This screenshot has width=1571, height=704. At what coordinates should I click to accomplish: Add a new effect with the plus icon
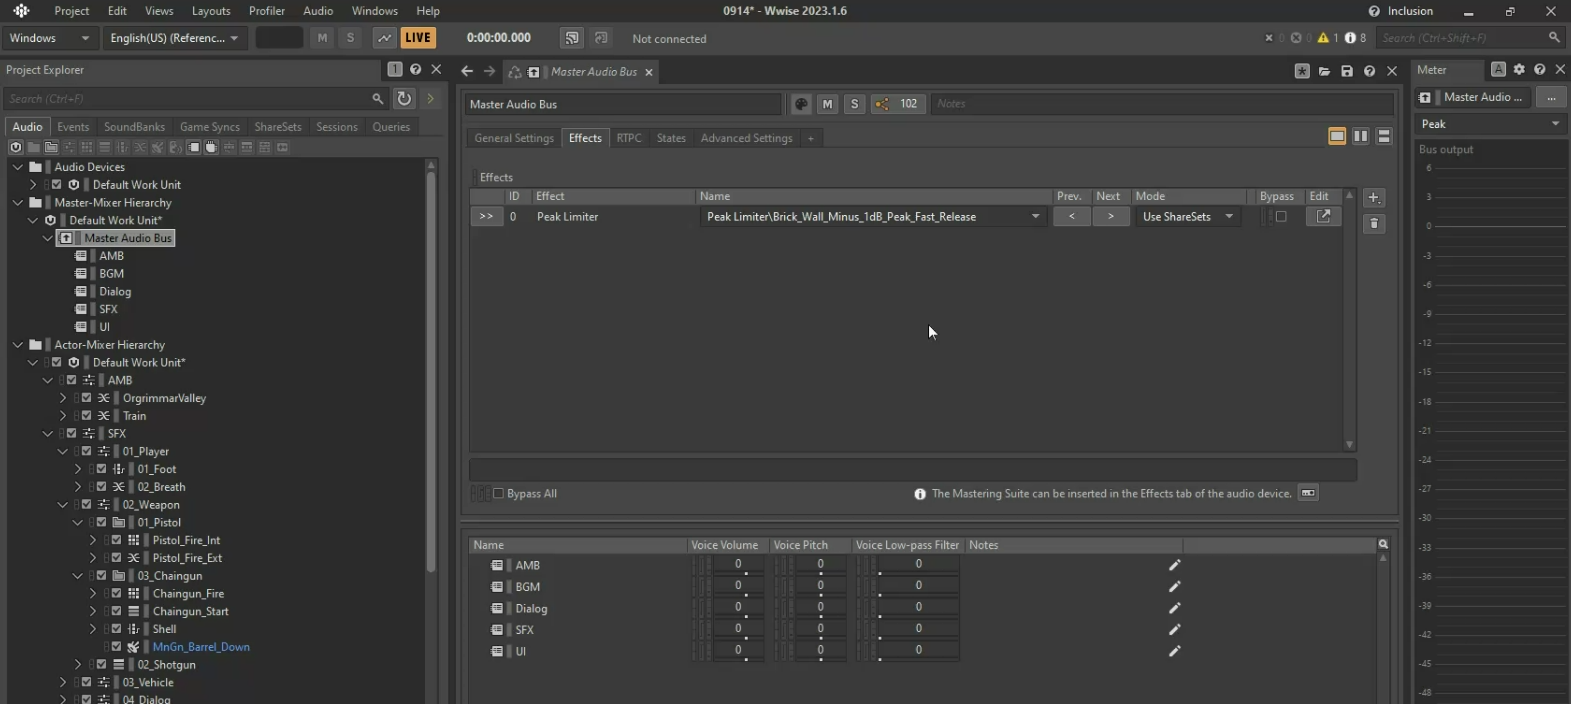pyautogui.click(x=1374, y=198)
